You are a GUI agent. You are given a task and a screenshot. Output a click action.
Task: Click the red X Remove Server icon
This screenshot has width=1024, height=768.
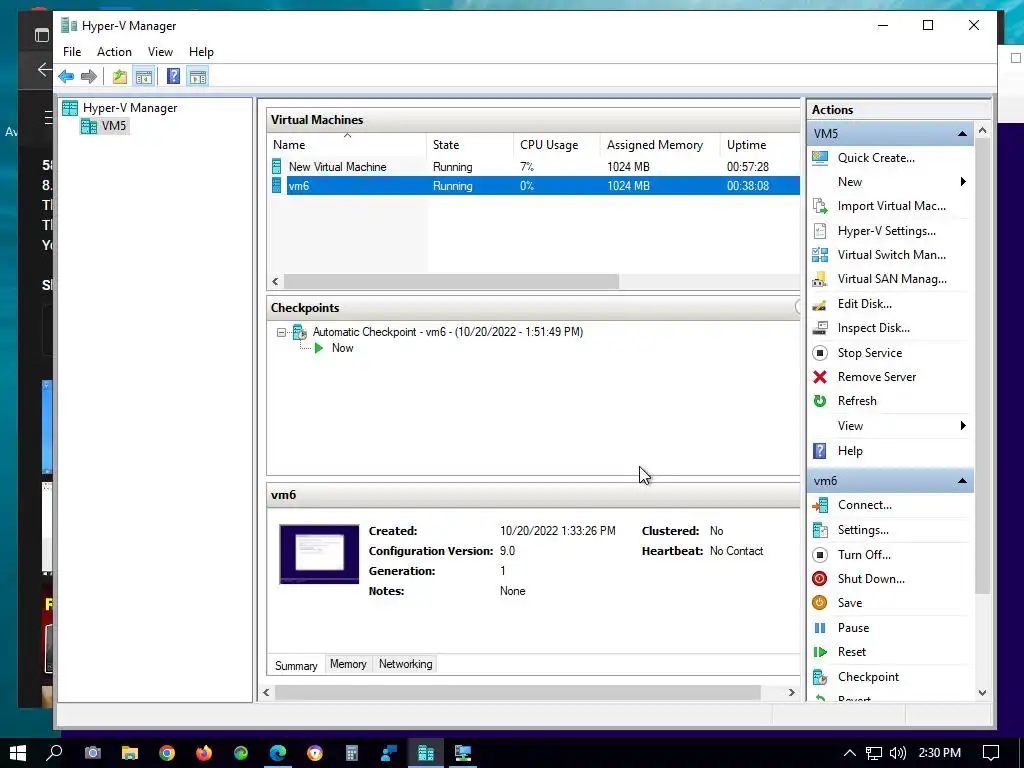[820, 377]
